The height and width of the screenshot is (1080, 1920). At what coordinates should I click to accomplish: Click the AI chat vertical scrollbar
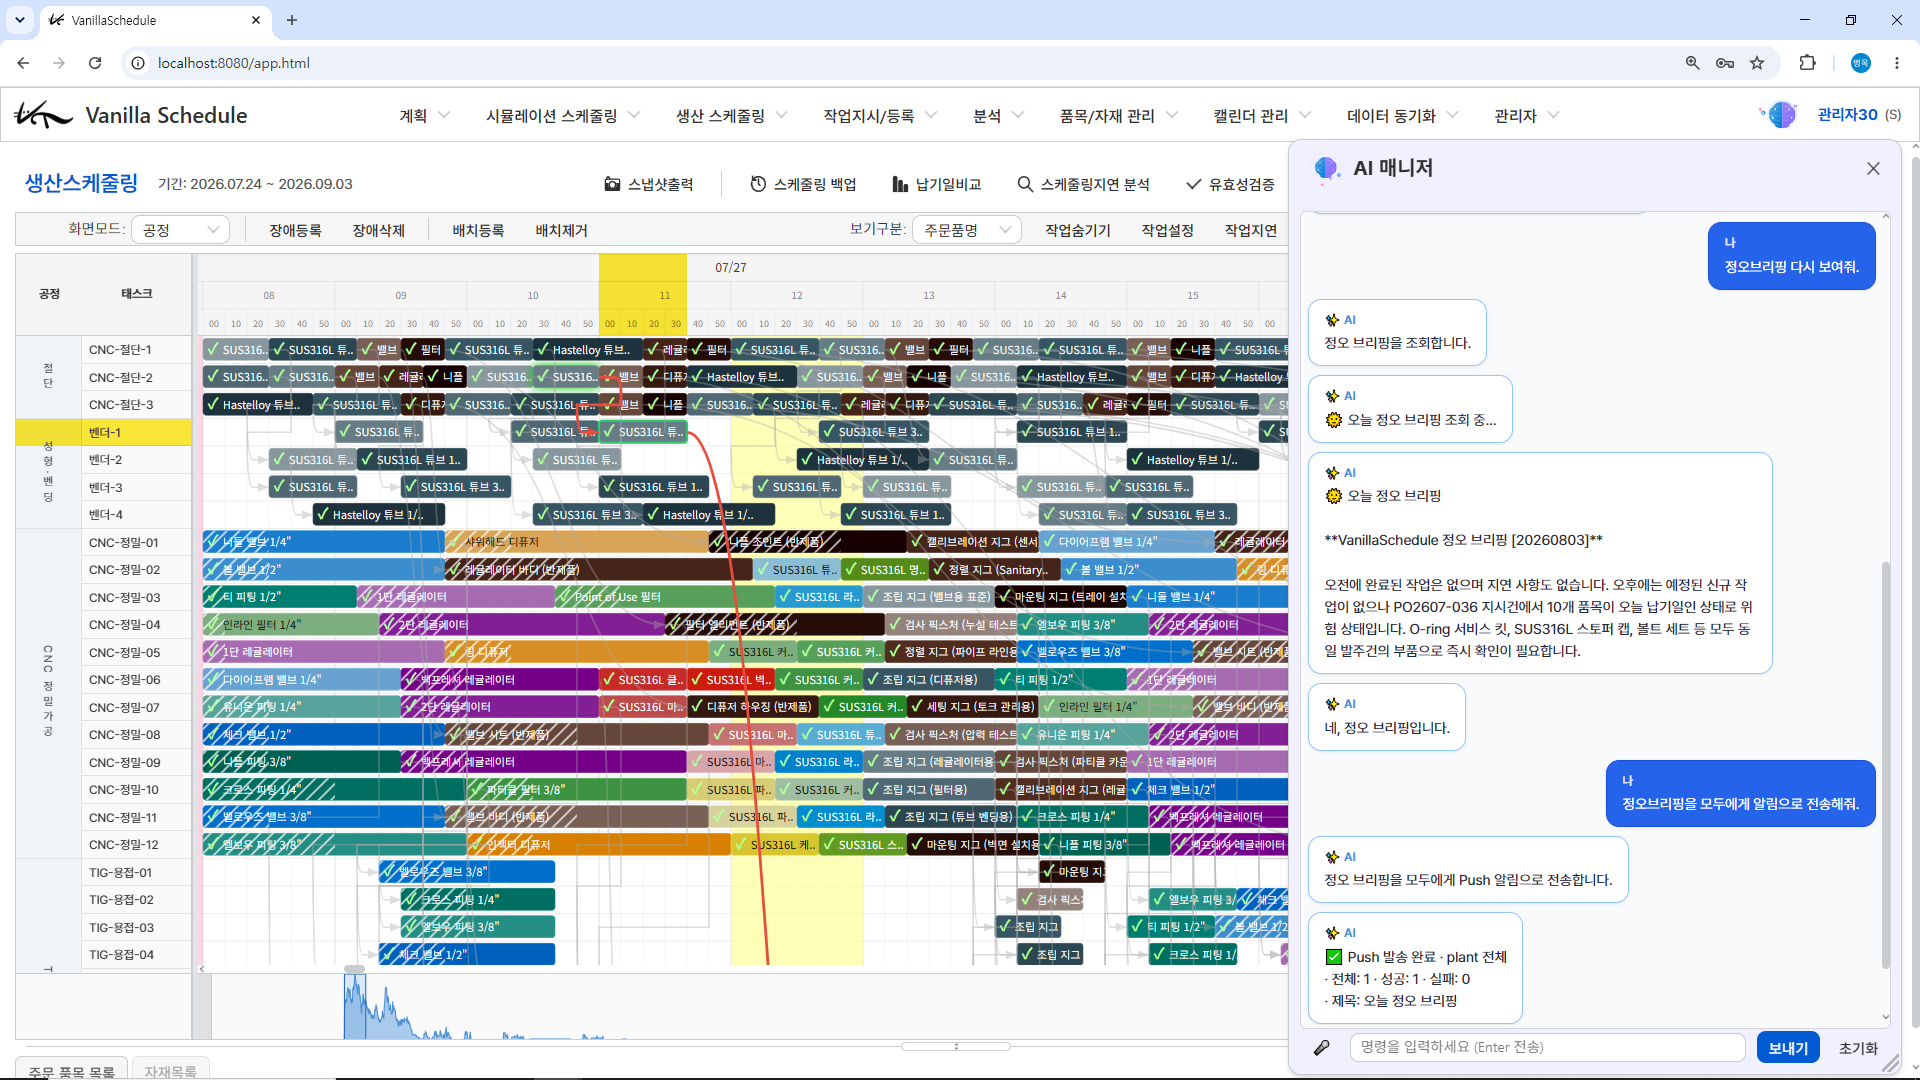(1886, 765)
